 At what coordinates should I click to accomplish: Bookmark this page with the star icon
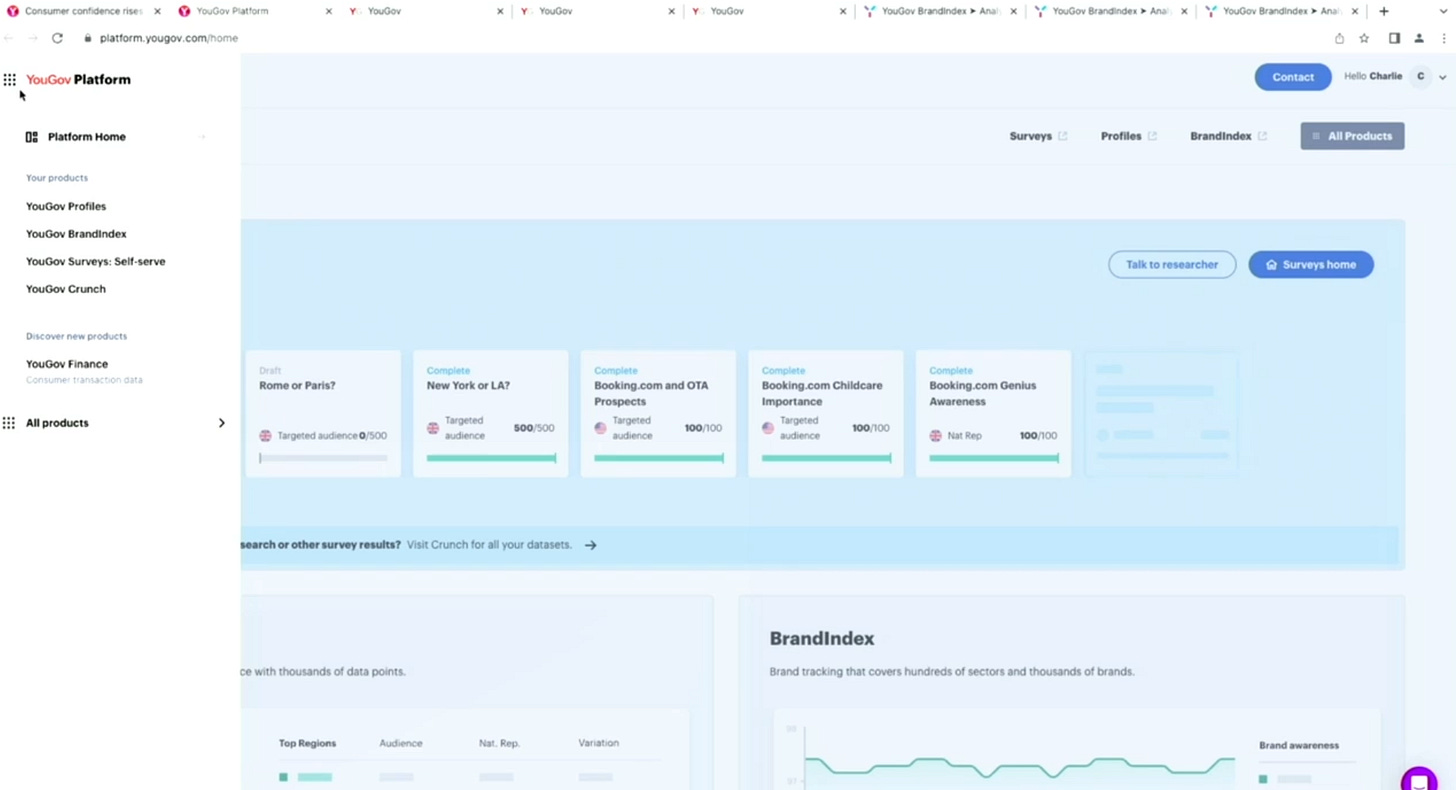pyautogui.click(x=1364, y=38)
